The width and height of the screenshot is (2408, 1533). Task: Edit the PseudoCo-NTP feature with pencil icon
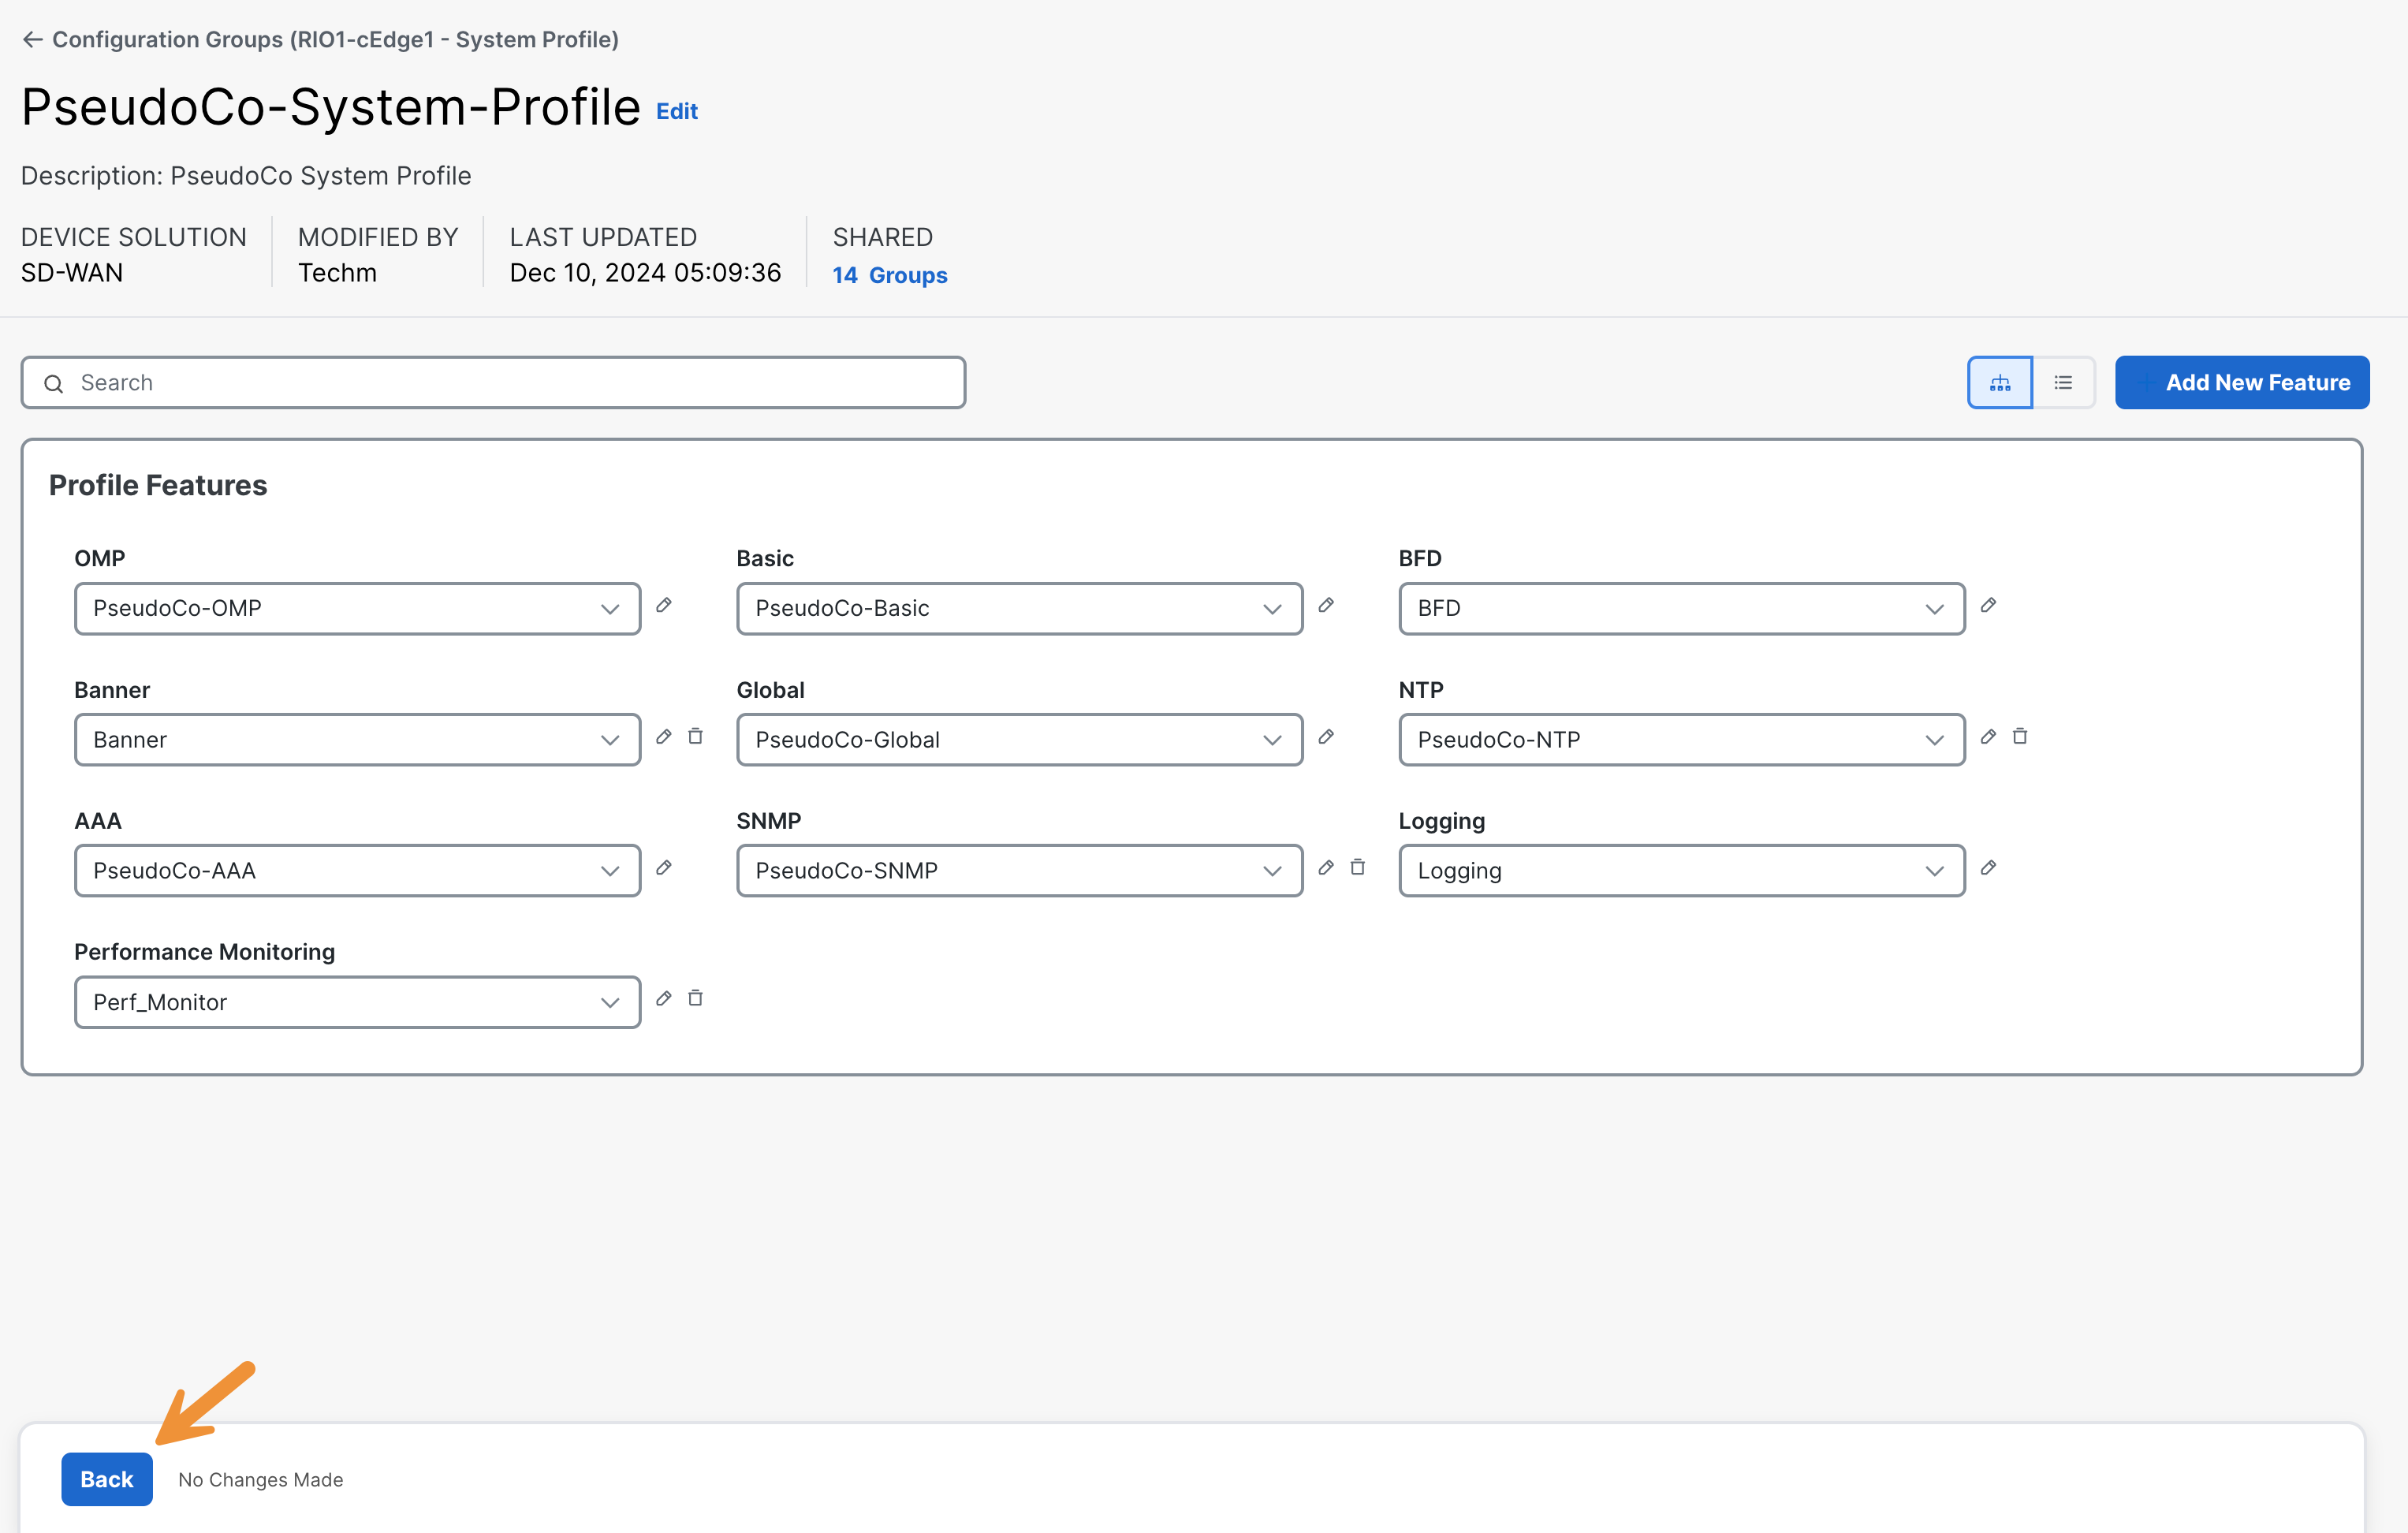point(1988,737)
